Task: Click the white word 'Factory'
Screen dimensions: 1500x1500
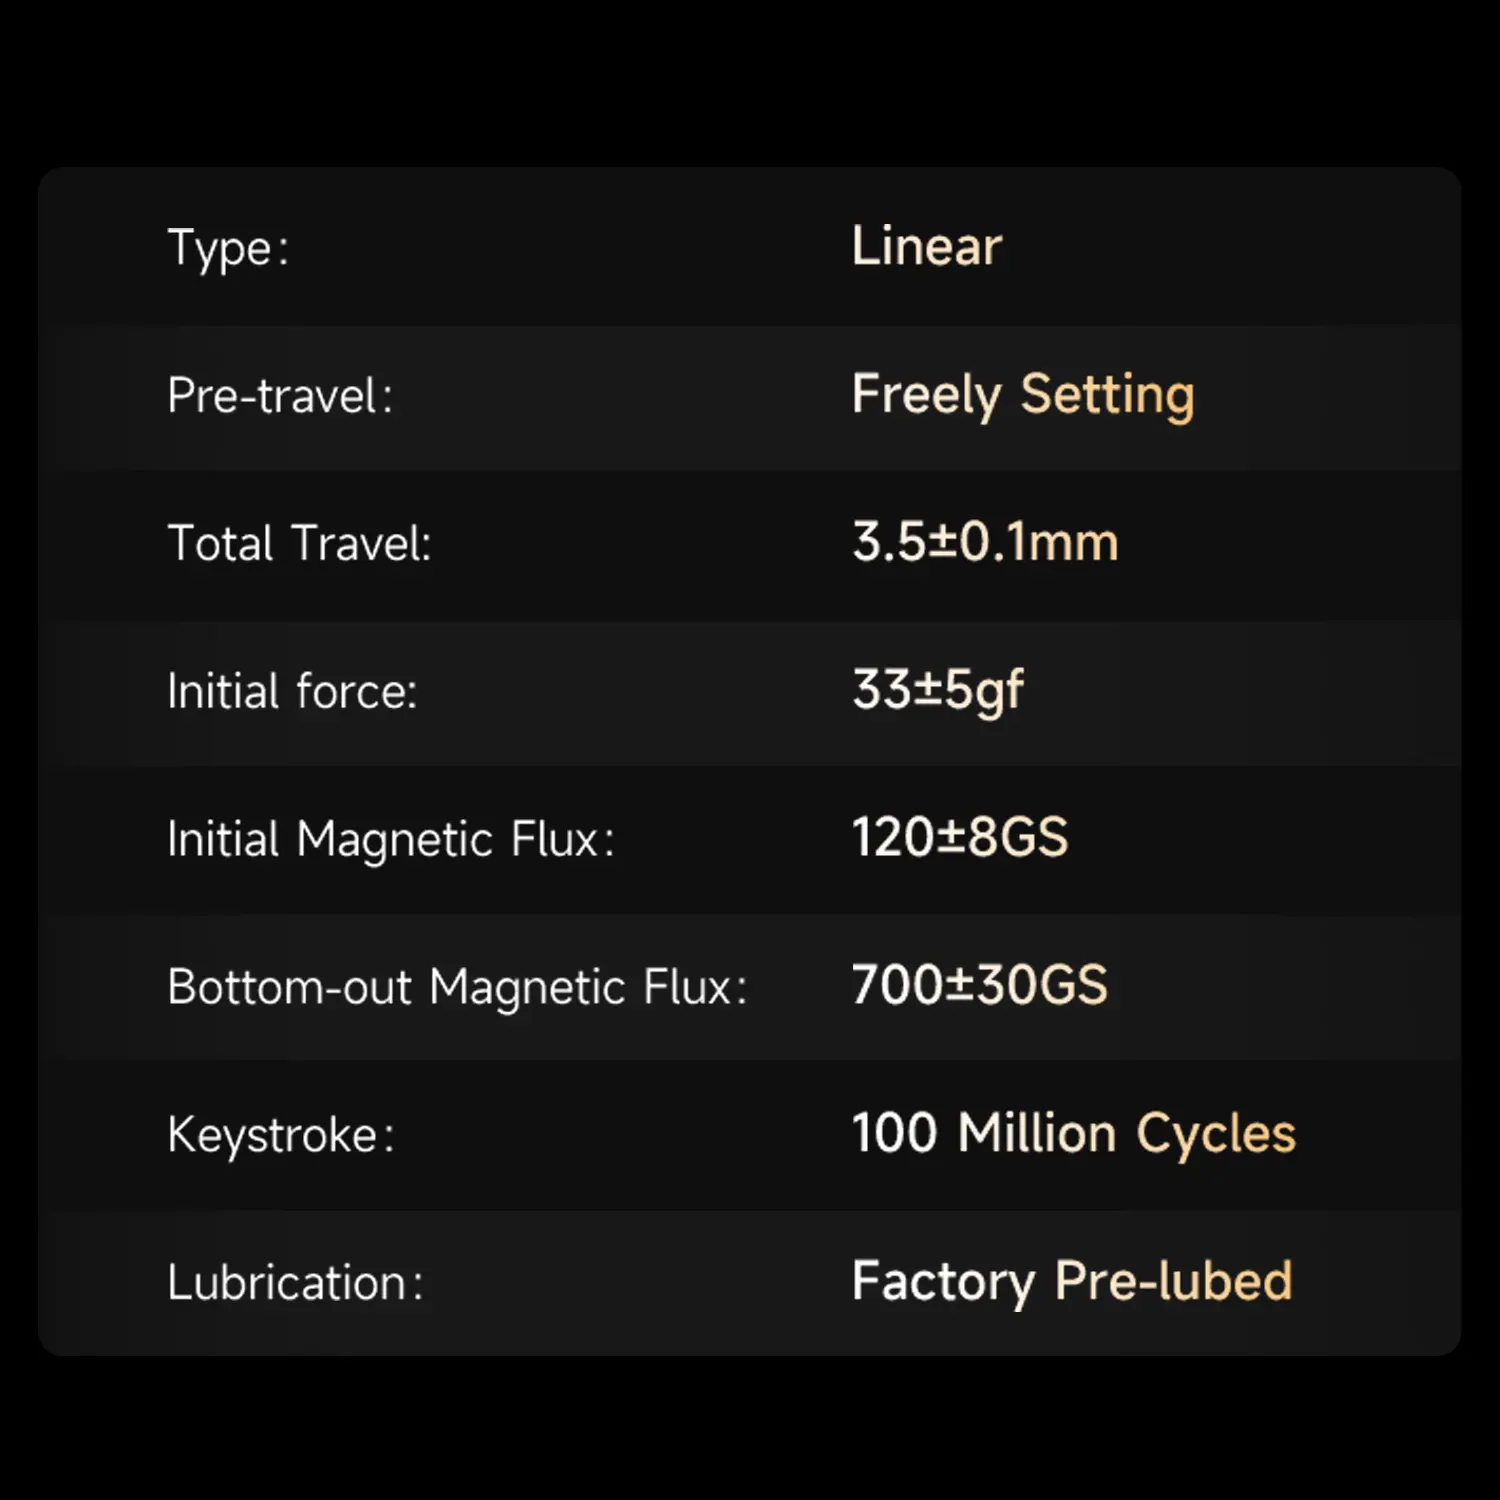Action: [943, 1282]
